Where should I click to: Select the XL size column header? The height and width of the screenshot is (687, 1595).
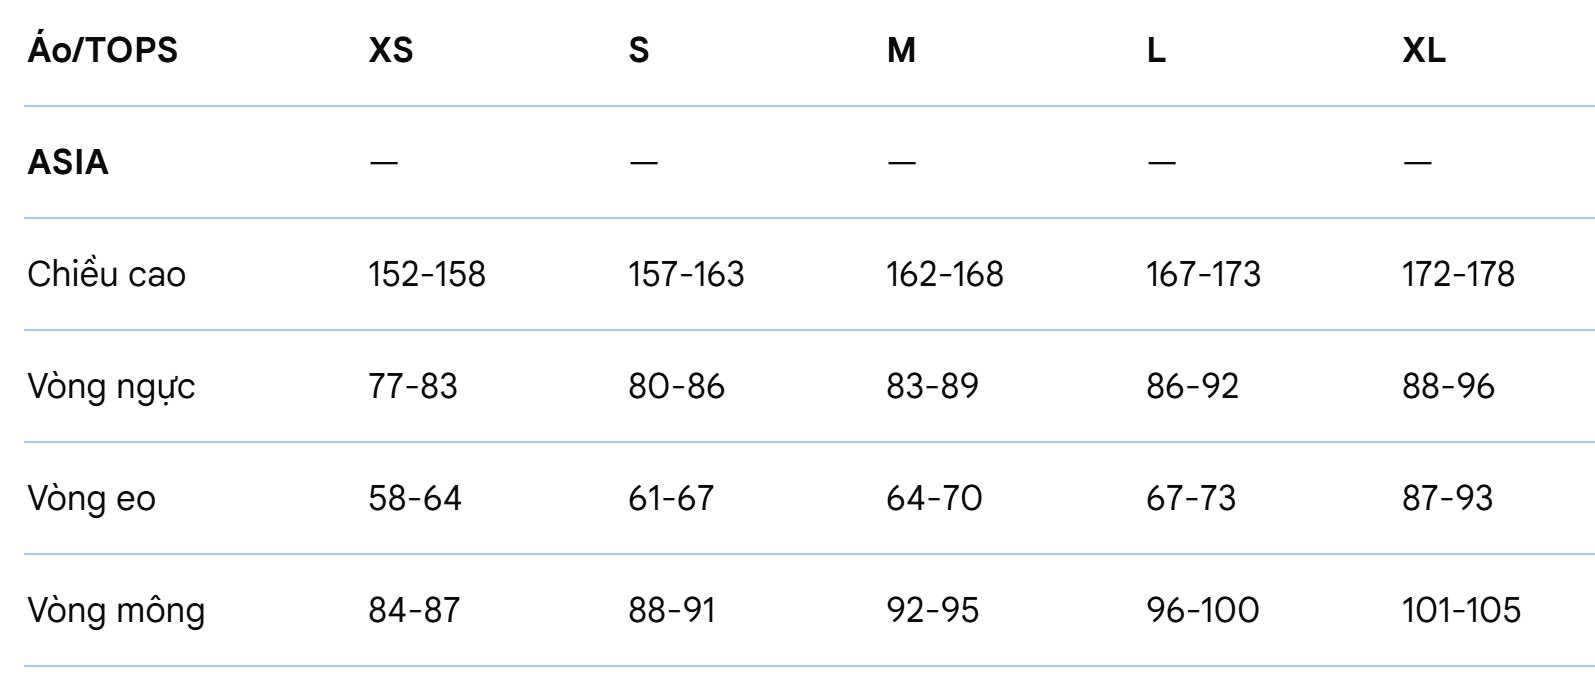point(1424,51)
